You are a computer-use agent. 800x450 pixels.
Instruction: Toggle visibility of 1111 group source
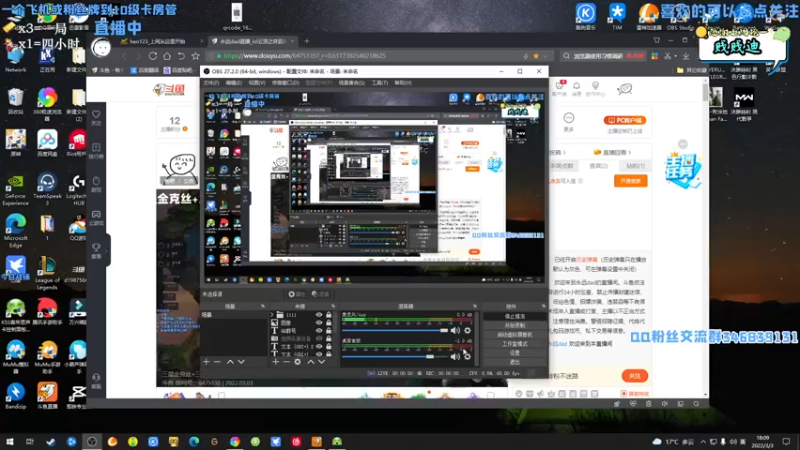pyautogui.click(x=319, y=315)
